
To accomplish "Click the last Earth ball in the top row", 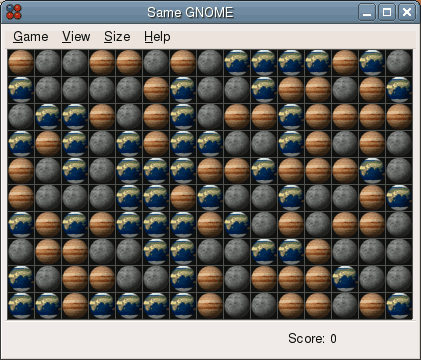I will point(372,63).
